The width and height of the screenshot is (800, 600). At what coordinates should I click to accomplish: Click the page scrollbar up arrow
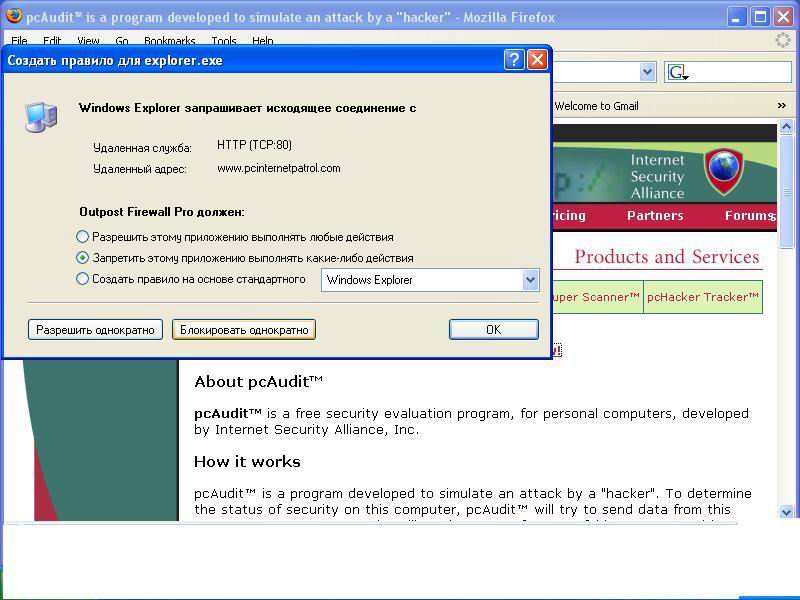pyautogui.click(x=786, y=126)
